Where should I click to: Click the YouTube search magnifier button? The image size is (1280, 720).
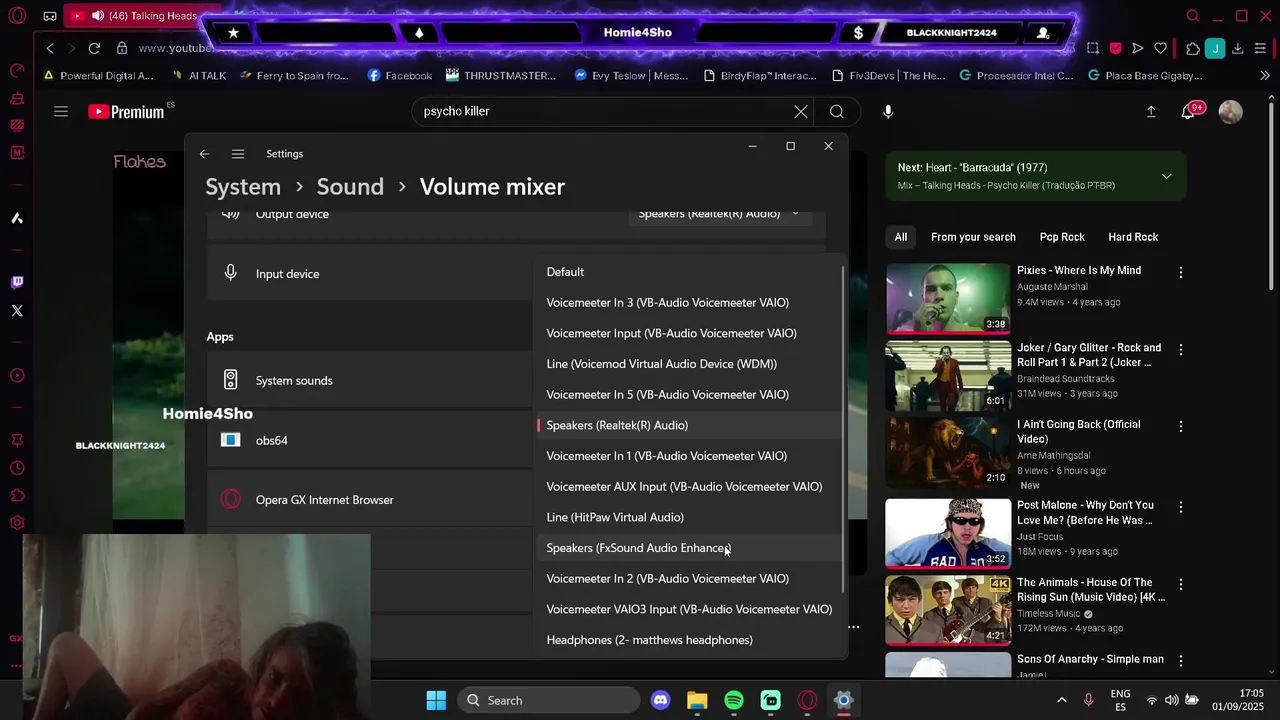(837, 112)
